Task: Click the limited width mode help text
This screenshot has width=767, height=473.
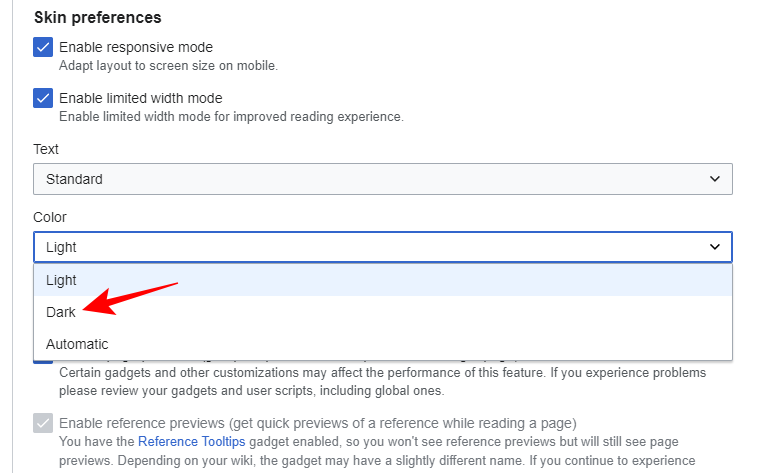Action: (231, 117)
